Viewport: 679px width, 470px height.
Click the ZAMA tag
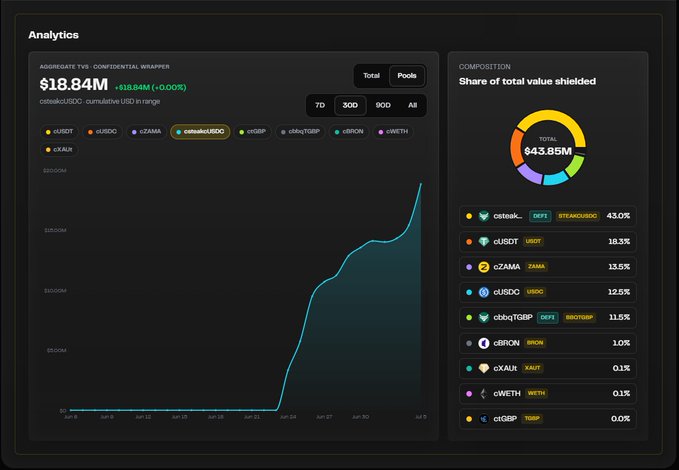[x=536, y=267]
